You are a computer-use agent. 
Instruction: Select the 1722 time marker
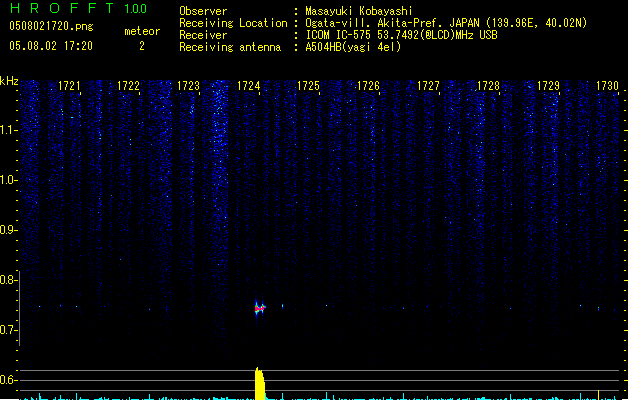point(128,87)
